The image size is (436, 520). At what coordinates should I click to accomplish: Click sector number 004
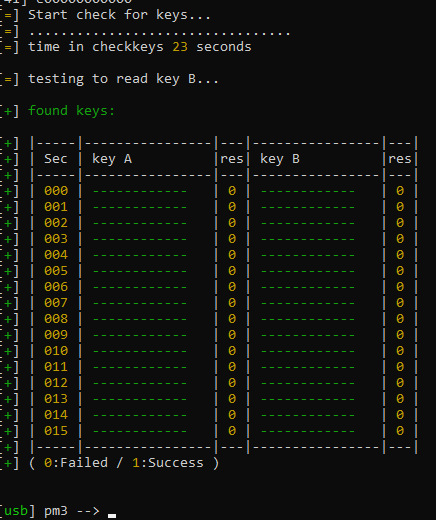(56, 255)
